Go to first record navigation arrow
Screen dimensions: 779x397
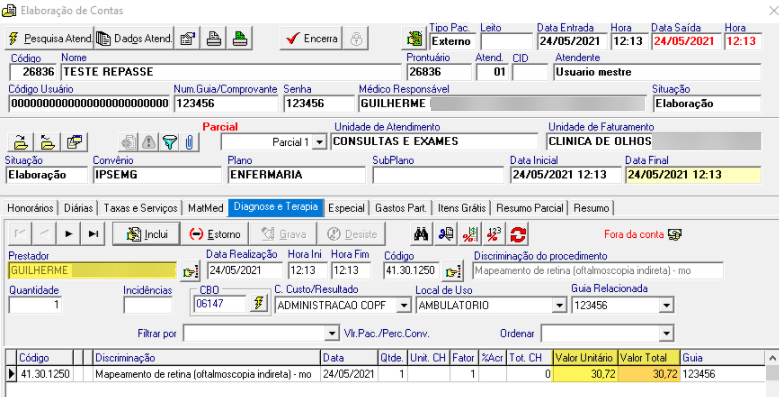(x=20, y=234)
